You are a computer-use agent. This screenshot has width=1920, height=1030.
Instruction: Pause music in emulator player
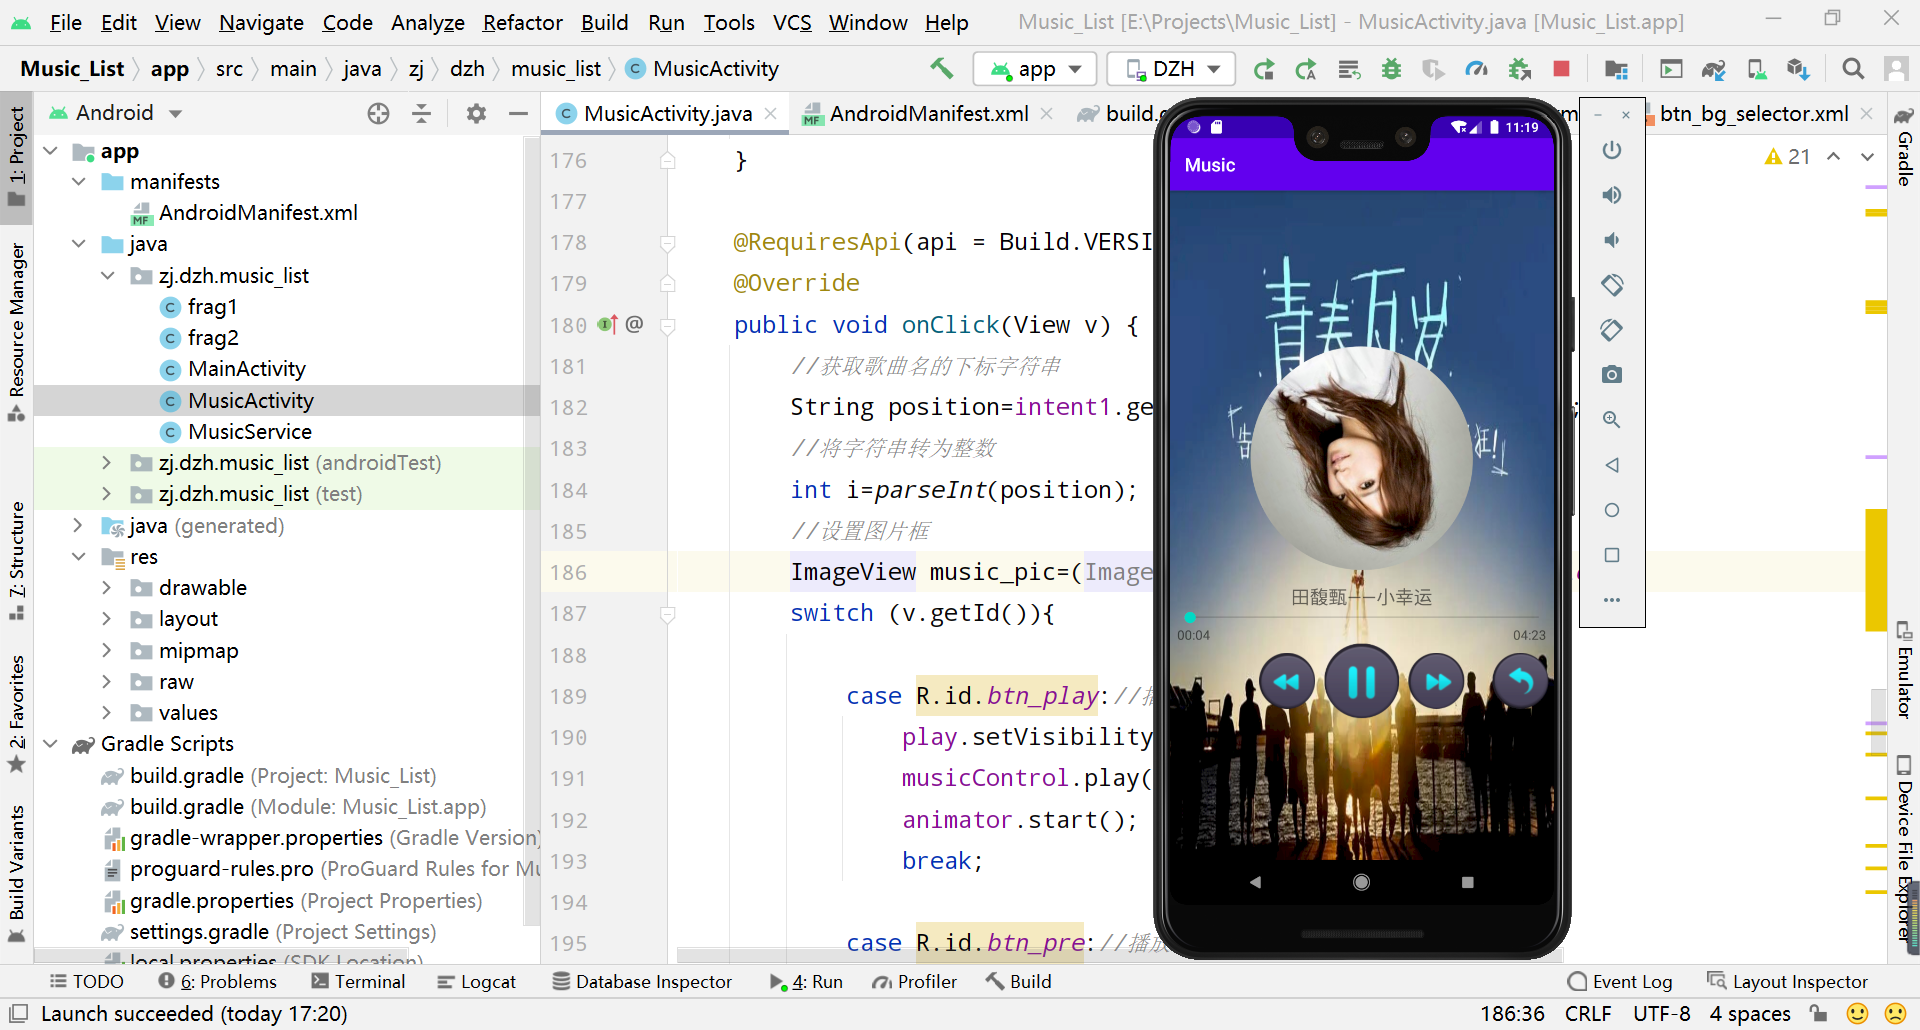[1361, 682]
